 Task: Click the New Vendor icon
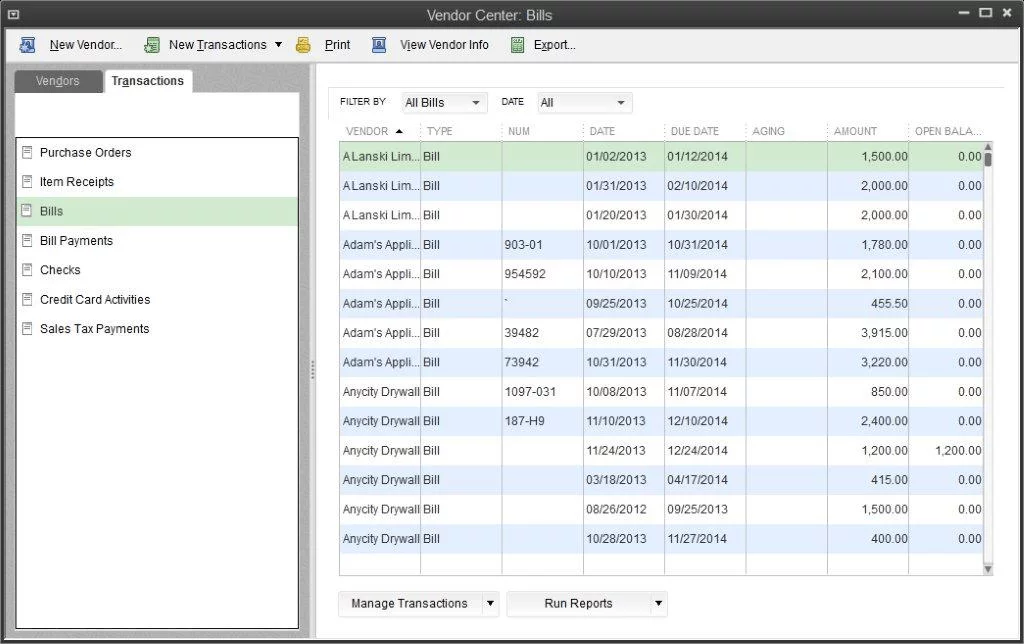tap(27, 44)
